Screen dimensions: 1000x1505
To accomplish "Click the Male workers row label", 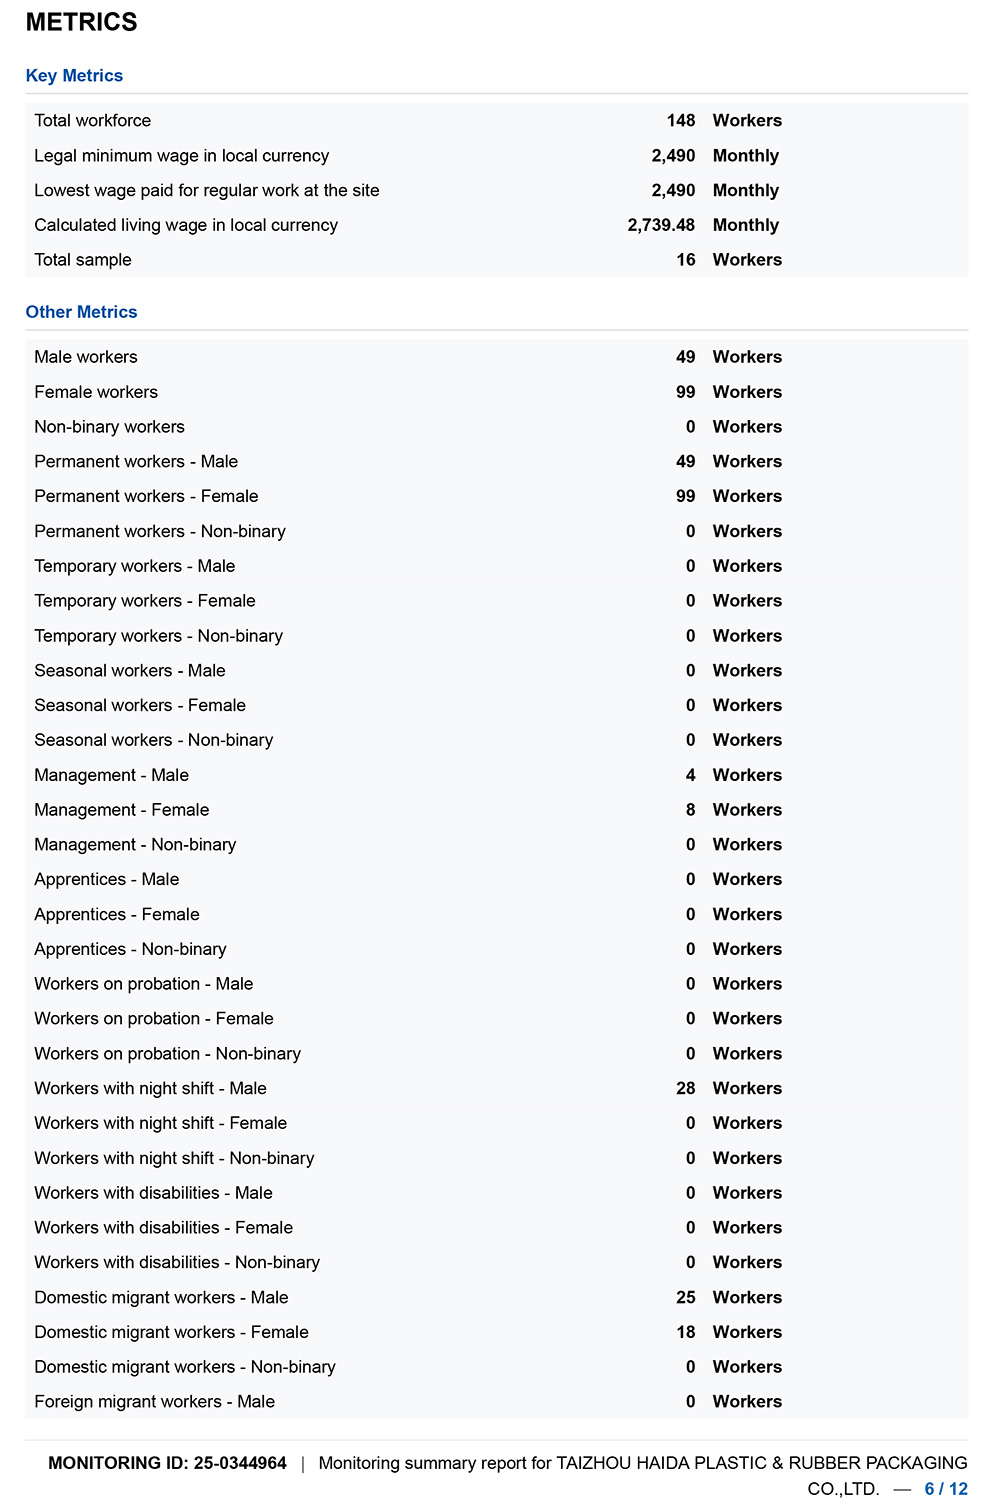I will tap(86, 357).
